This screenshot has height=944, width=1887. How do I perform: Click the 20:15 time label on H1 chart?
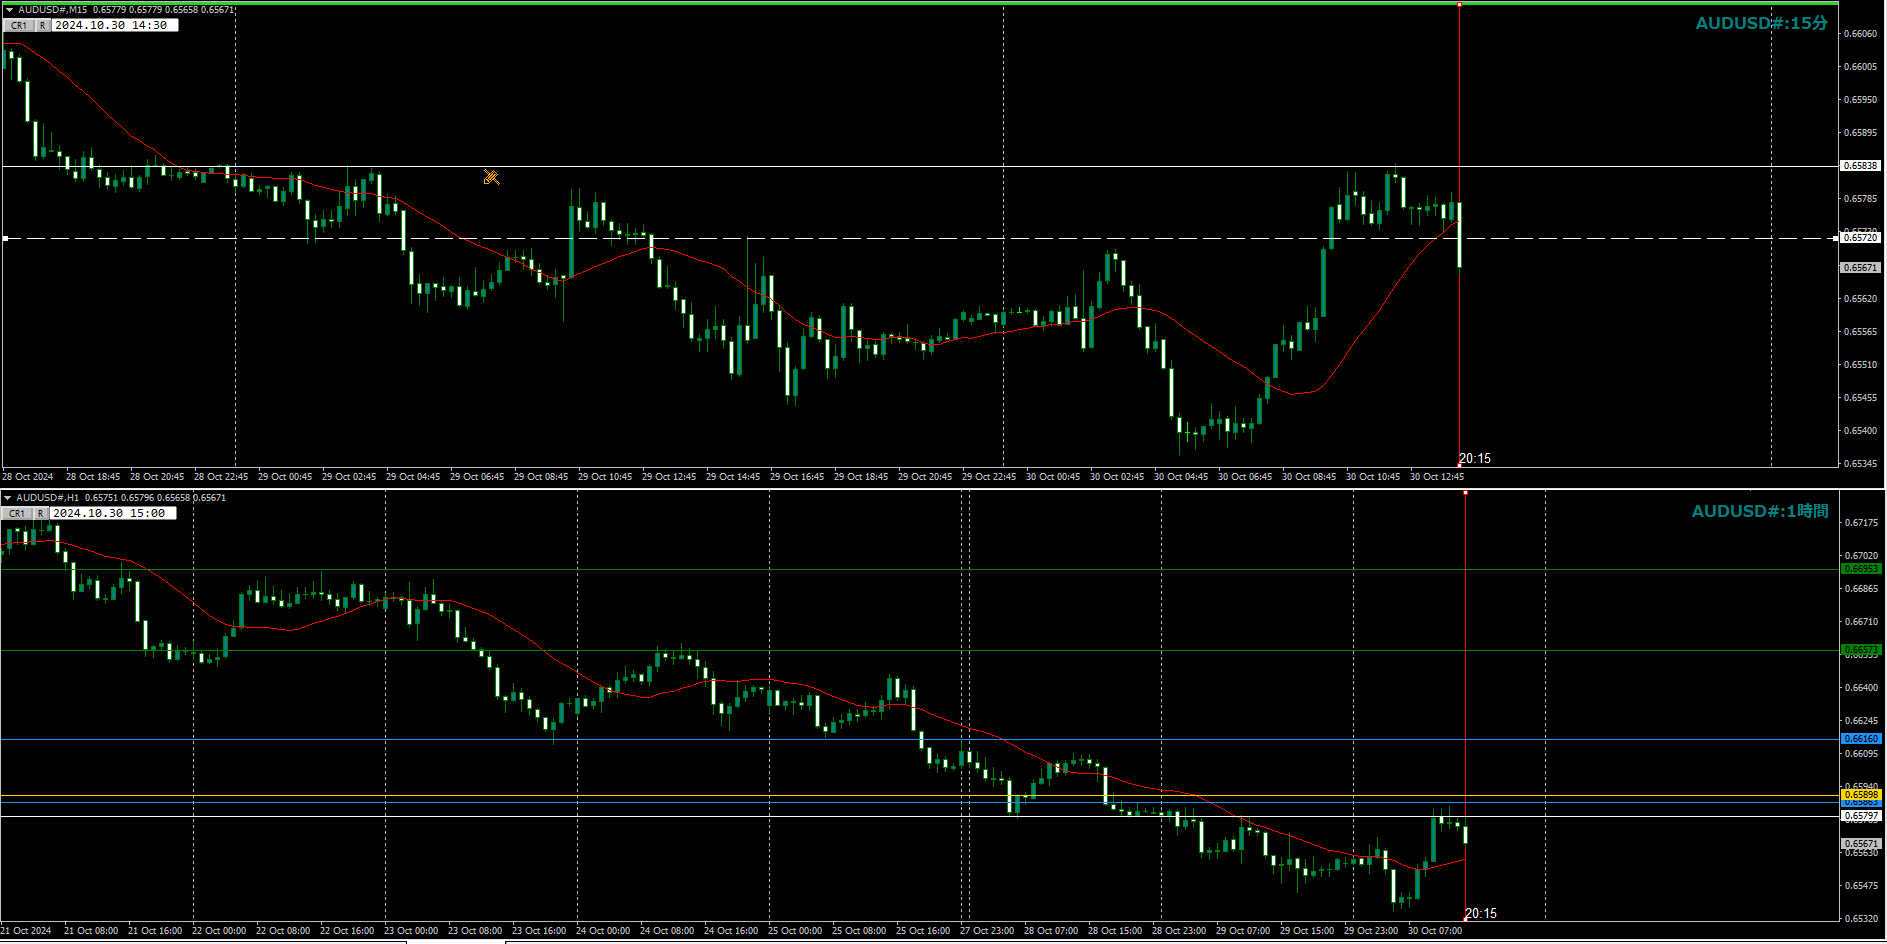(1480, 914)
